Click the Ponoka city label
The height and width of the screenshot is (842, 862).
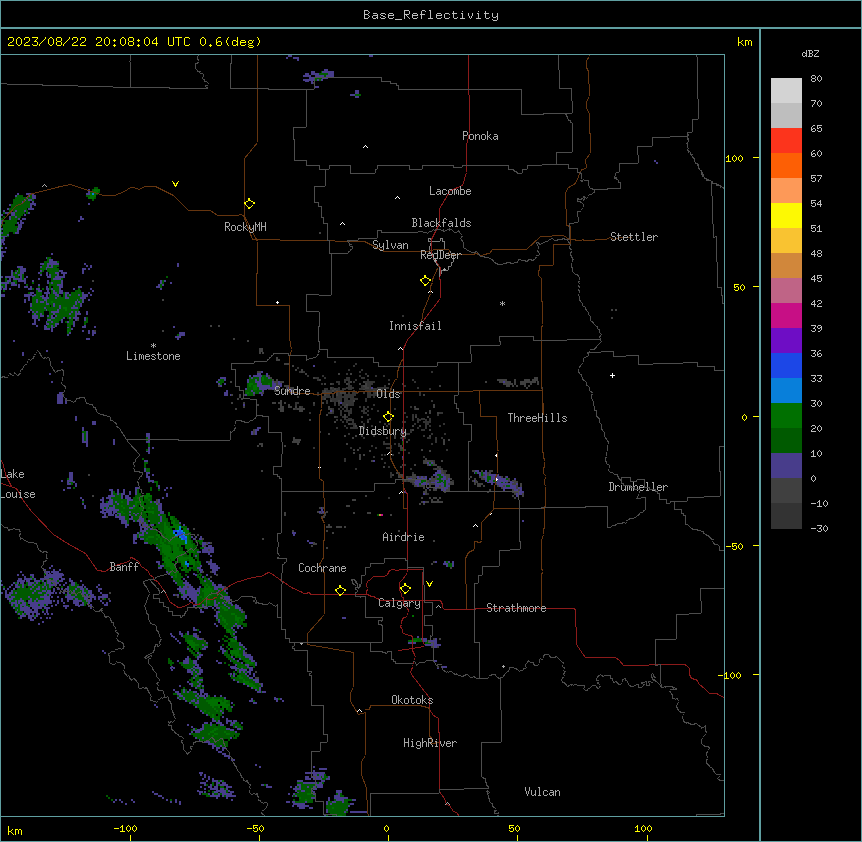480,136
